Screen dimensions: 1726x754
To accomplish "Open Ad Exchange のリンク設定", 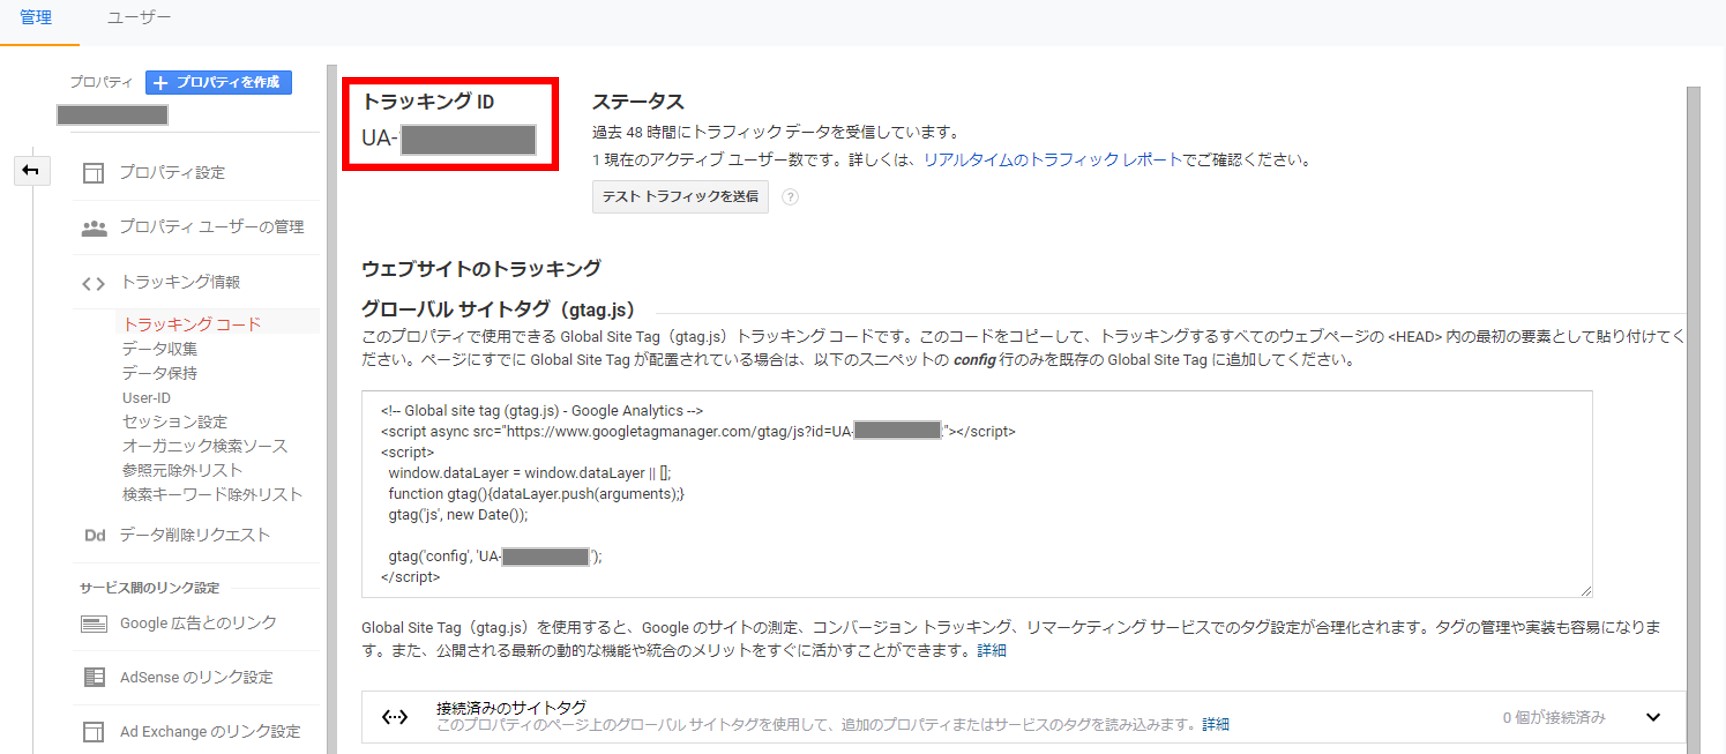I will [210, 731].
